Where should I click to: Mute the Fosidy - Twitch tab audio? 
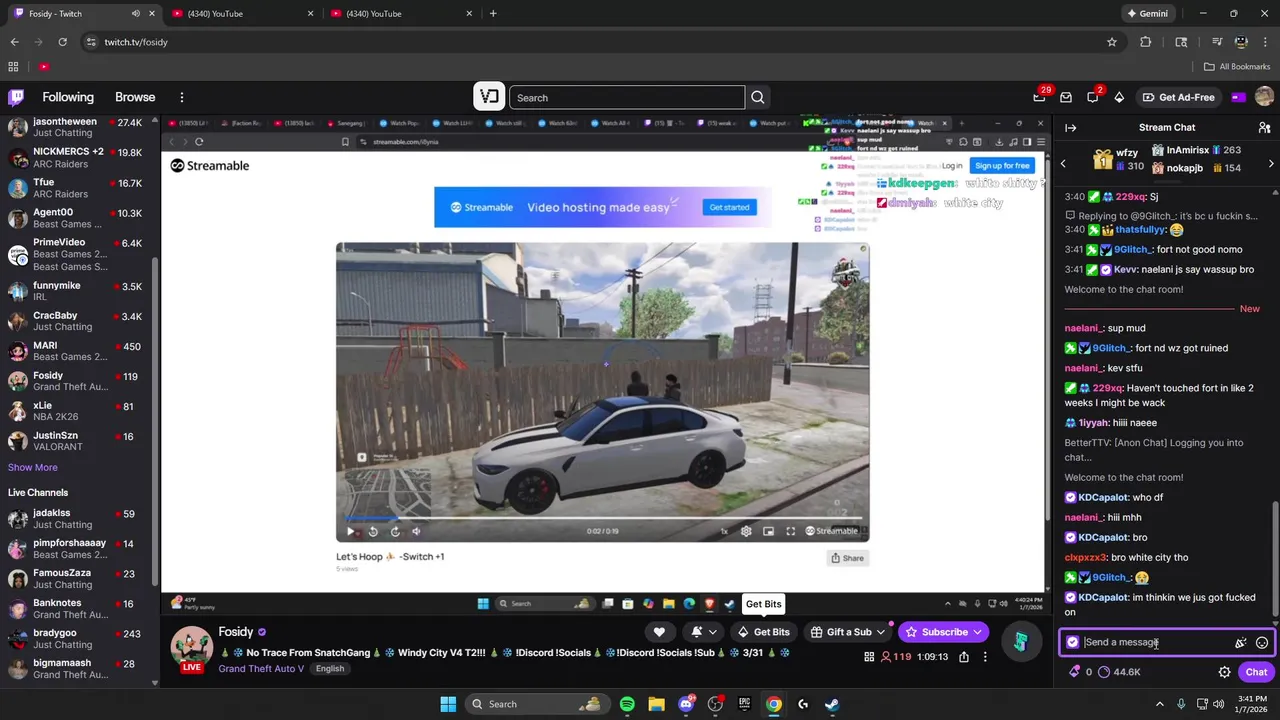pos(136,14)
